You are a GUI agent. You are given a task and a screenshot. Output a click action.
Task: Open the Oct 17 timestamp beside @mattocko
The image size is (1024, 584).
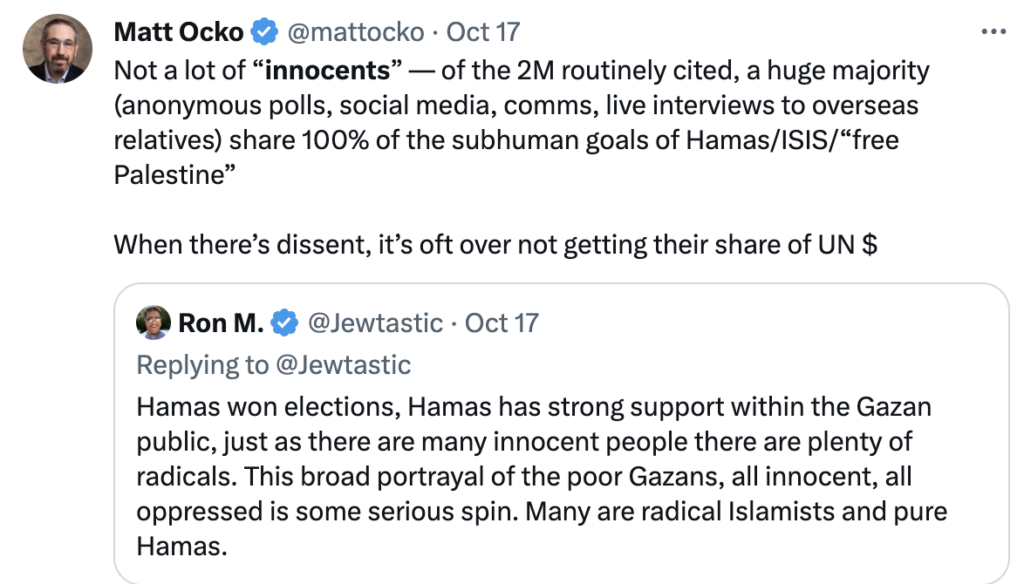coord(484,32)
